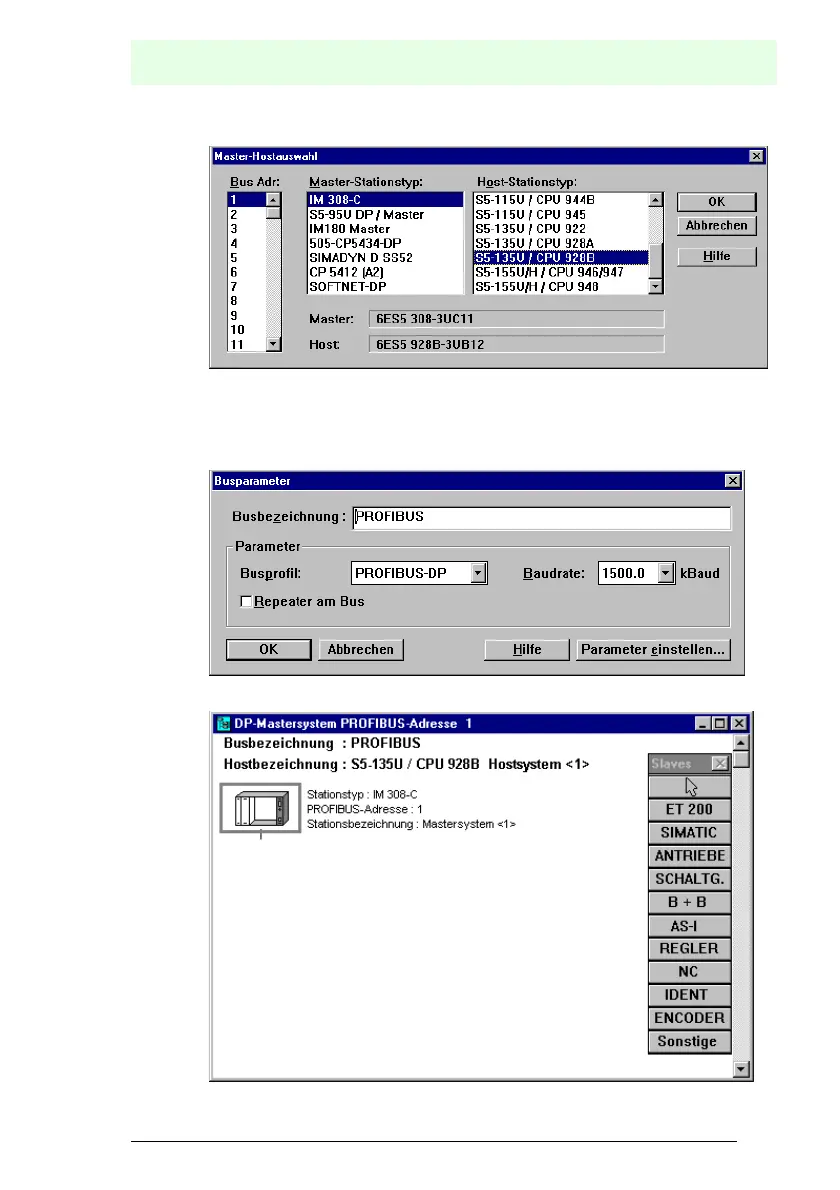The height and width of the screenshot is (1190, 840).
Task: Select IM 308-C master station type
Action: 385,200
